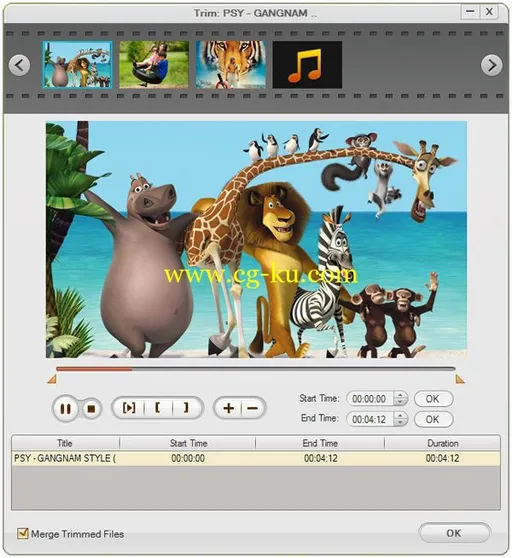Pause the video playback

point(65,409)
